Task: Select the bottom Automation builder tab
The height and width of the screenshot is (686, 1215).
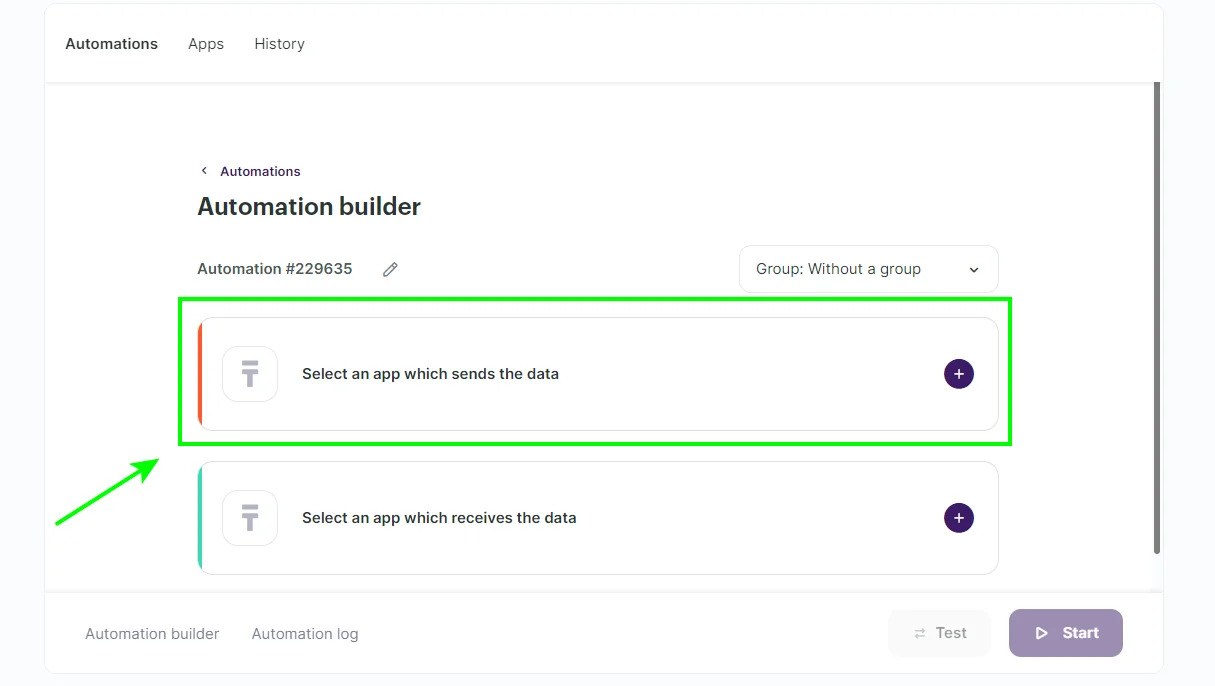Action: pyautogui.click(x=152, y=634)
